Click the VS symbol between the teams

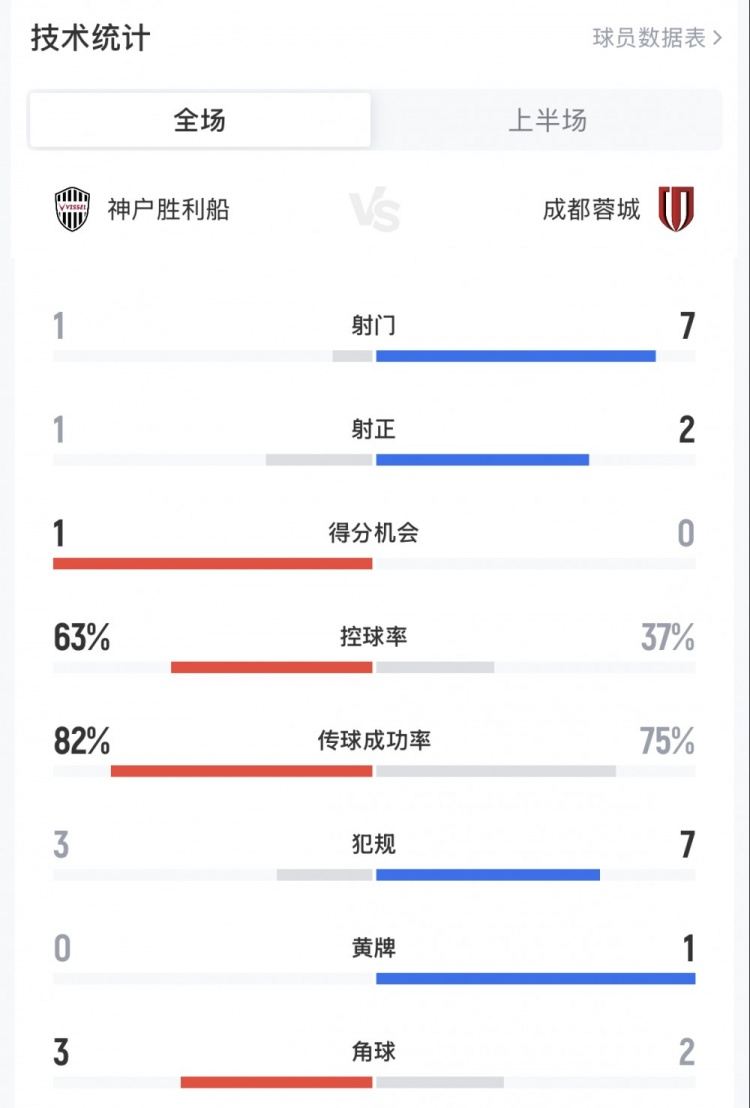coord(375,208)
